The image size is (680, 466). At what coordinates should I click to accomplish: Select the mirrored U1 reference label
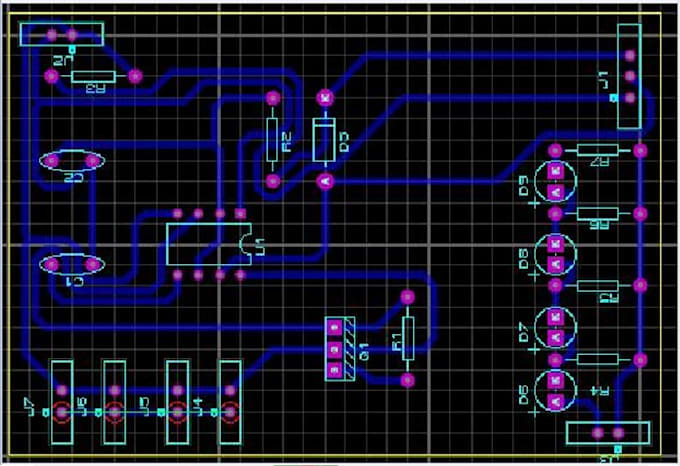260,247
